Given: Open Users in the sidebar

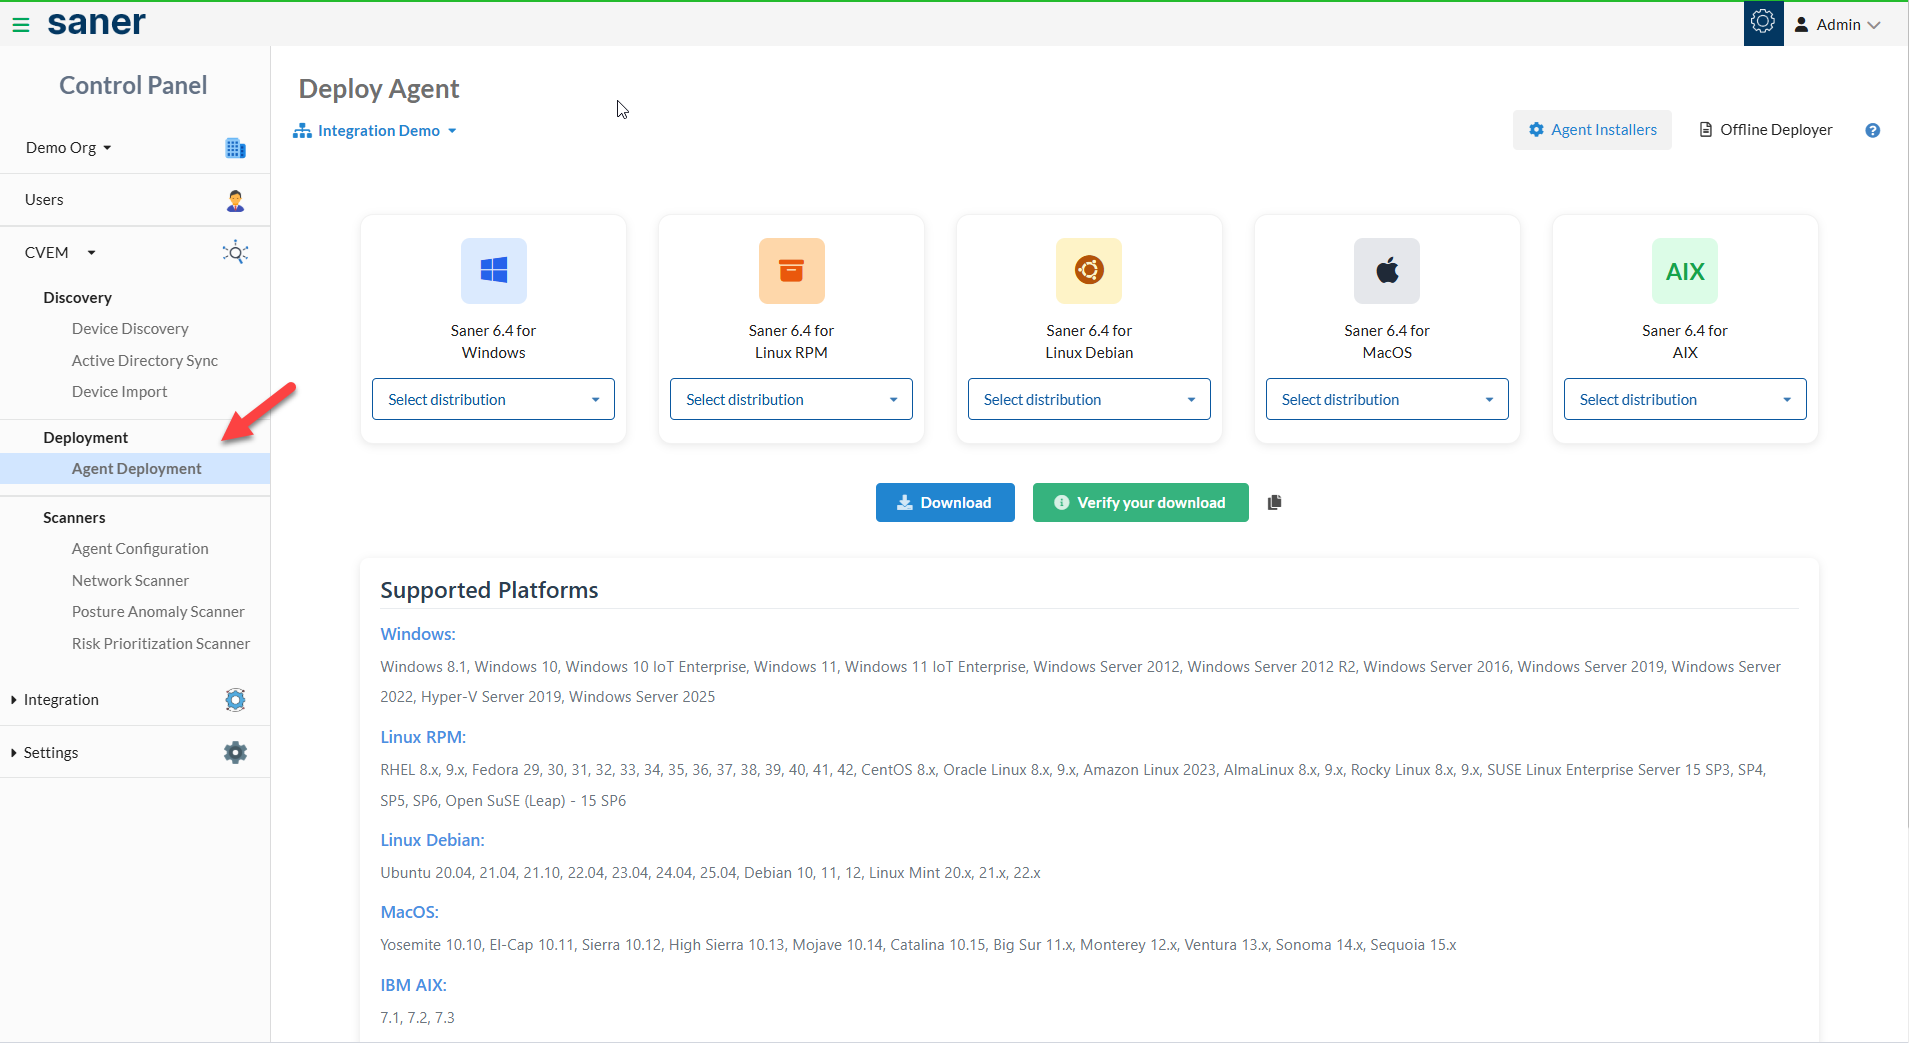Looking at the screenshot, I should [x=44, y=200].
